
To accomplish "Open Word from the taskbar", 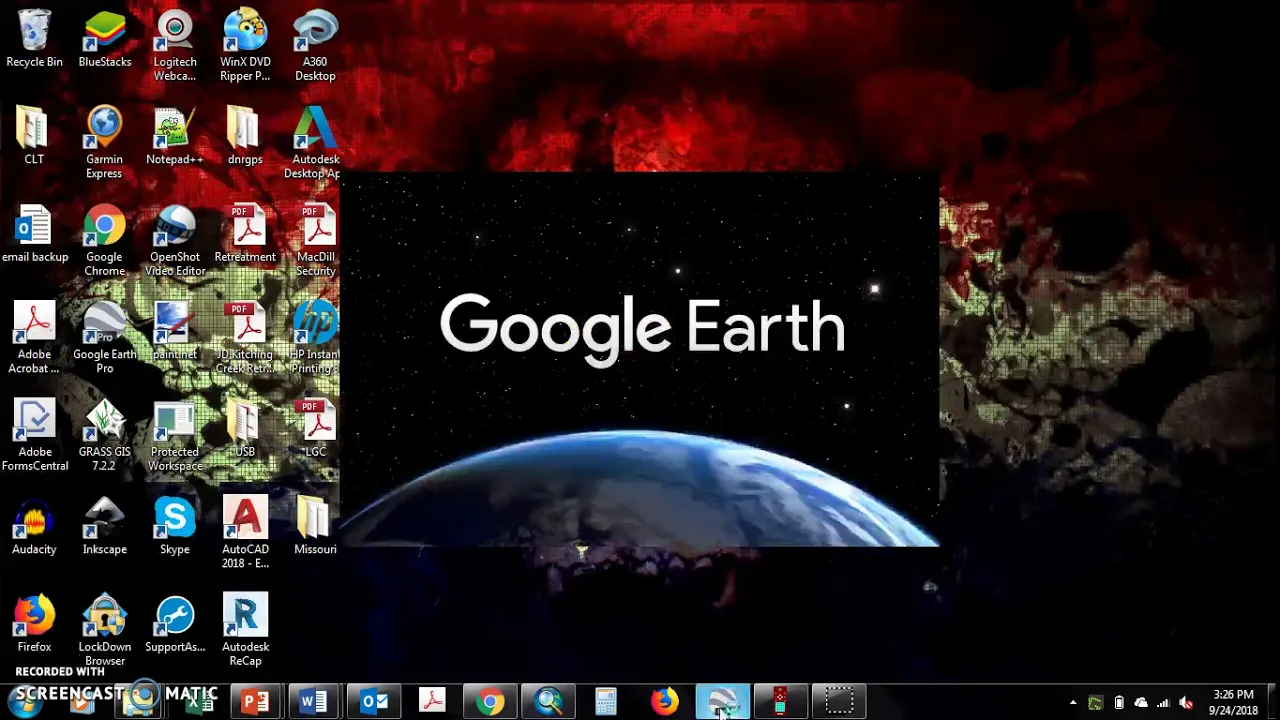I will (x=314, y=701).
